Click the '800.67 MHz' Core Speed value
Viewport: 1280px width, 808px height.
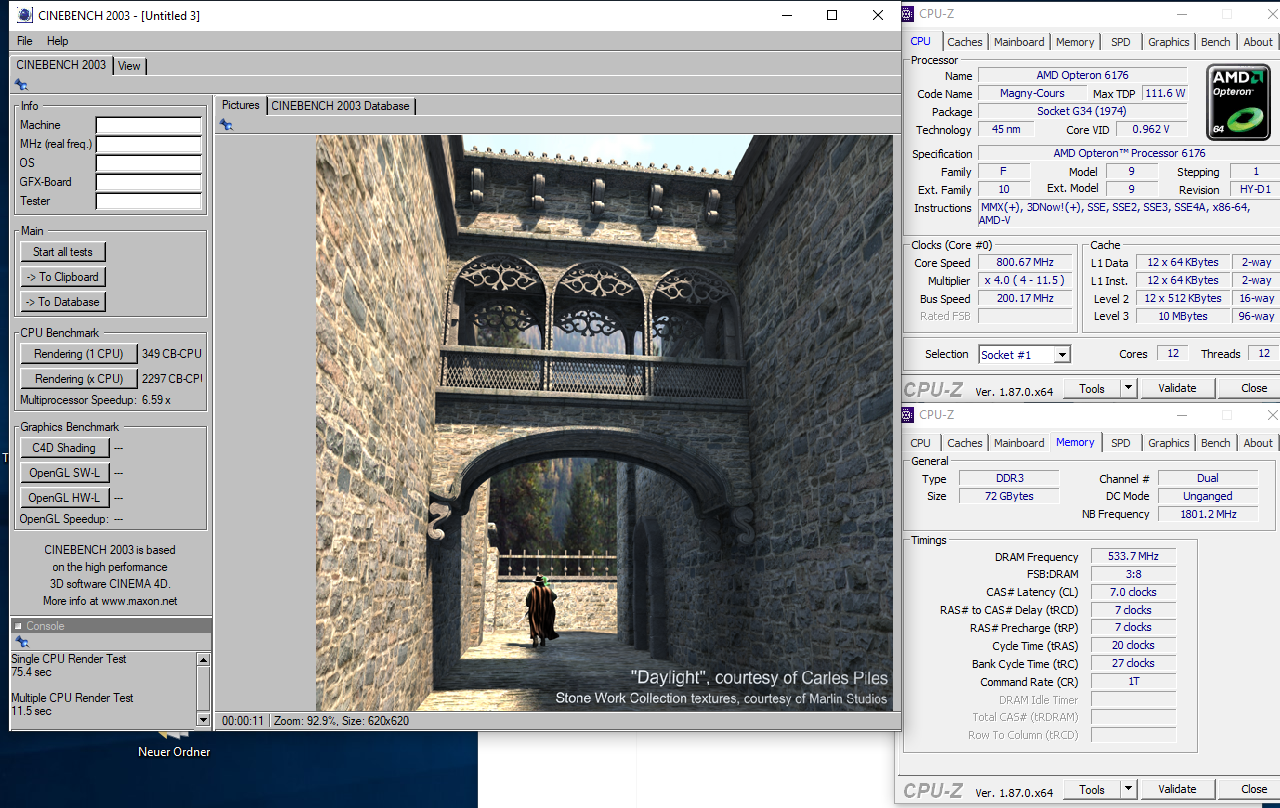1026,263
